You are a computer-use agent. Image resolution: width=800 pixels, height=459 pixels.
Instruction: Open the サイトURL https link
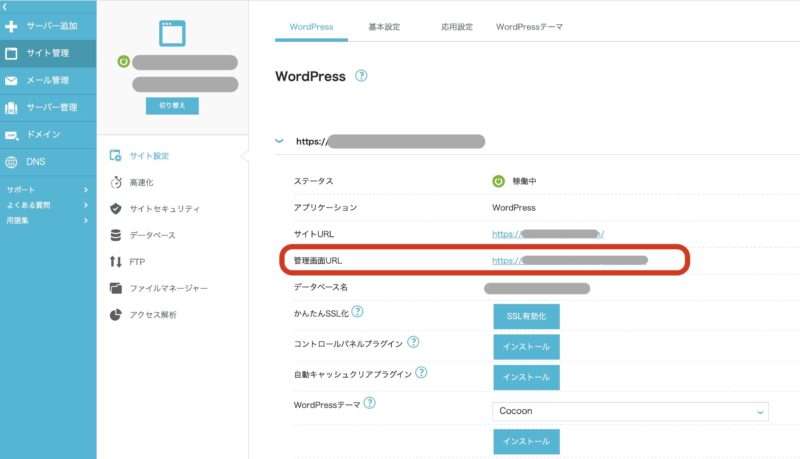click(x=548, y=234)
